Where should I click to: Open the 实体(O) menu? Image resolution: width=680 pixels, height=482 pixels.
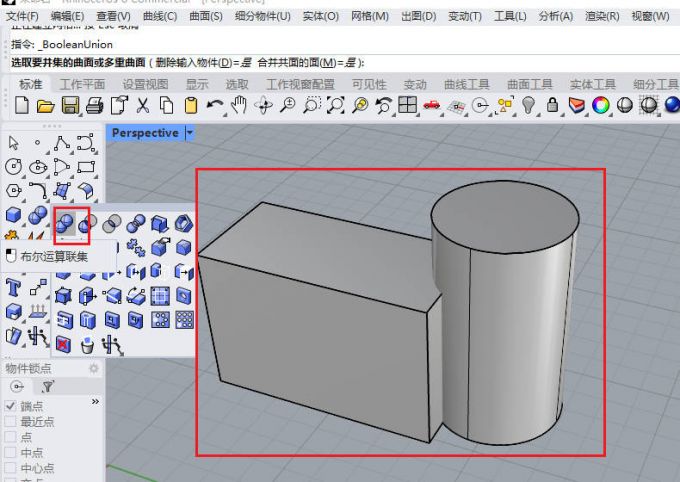point(320,16)
